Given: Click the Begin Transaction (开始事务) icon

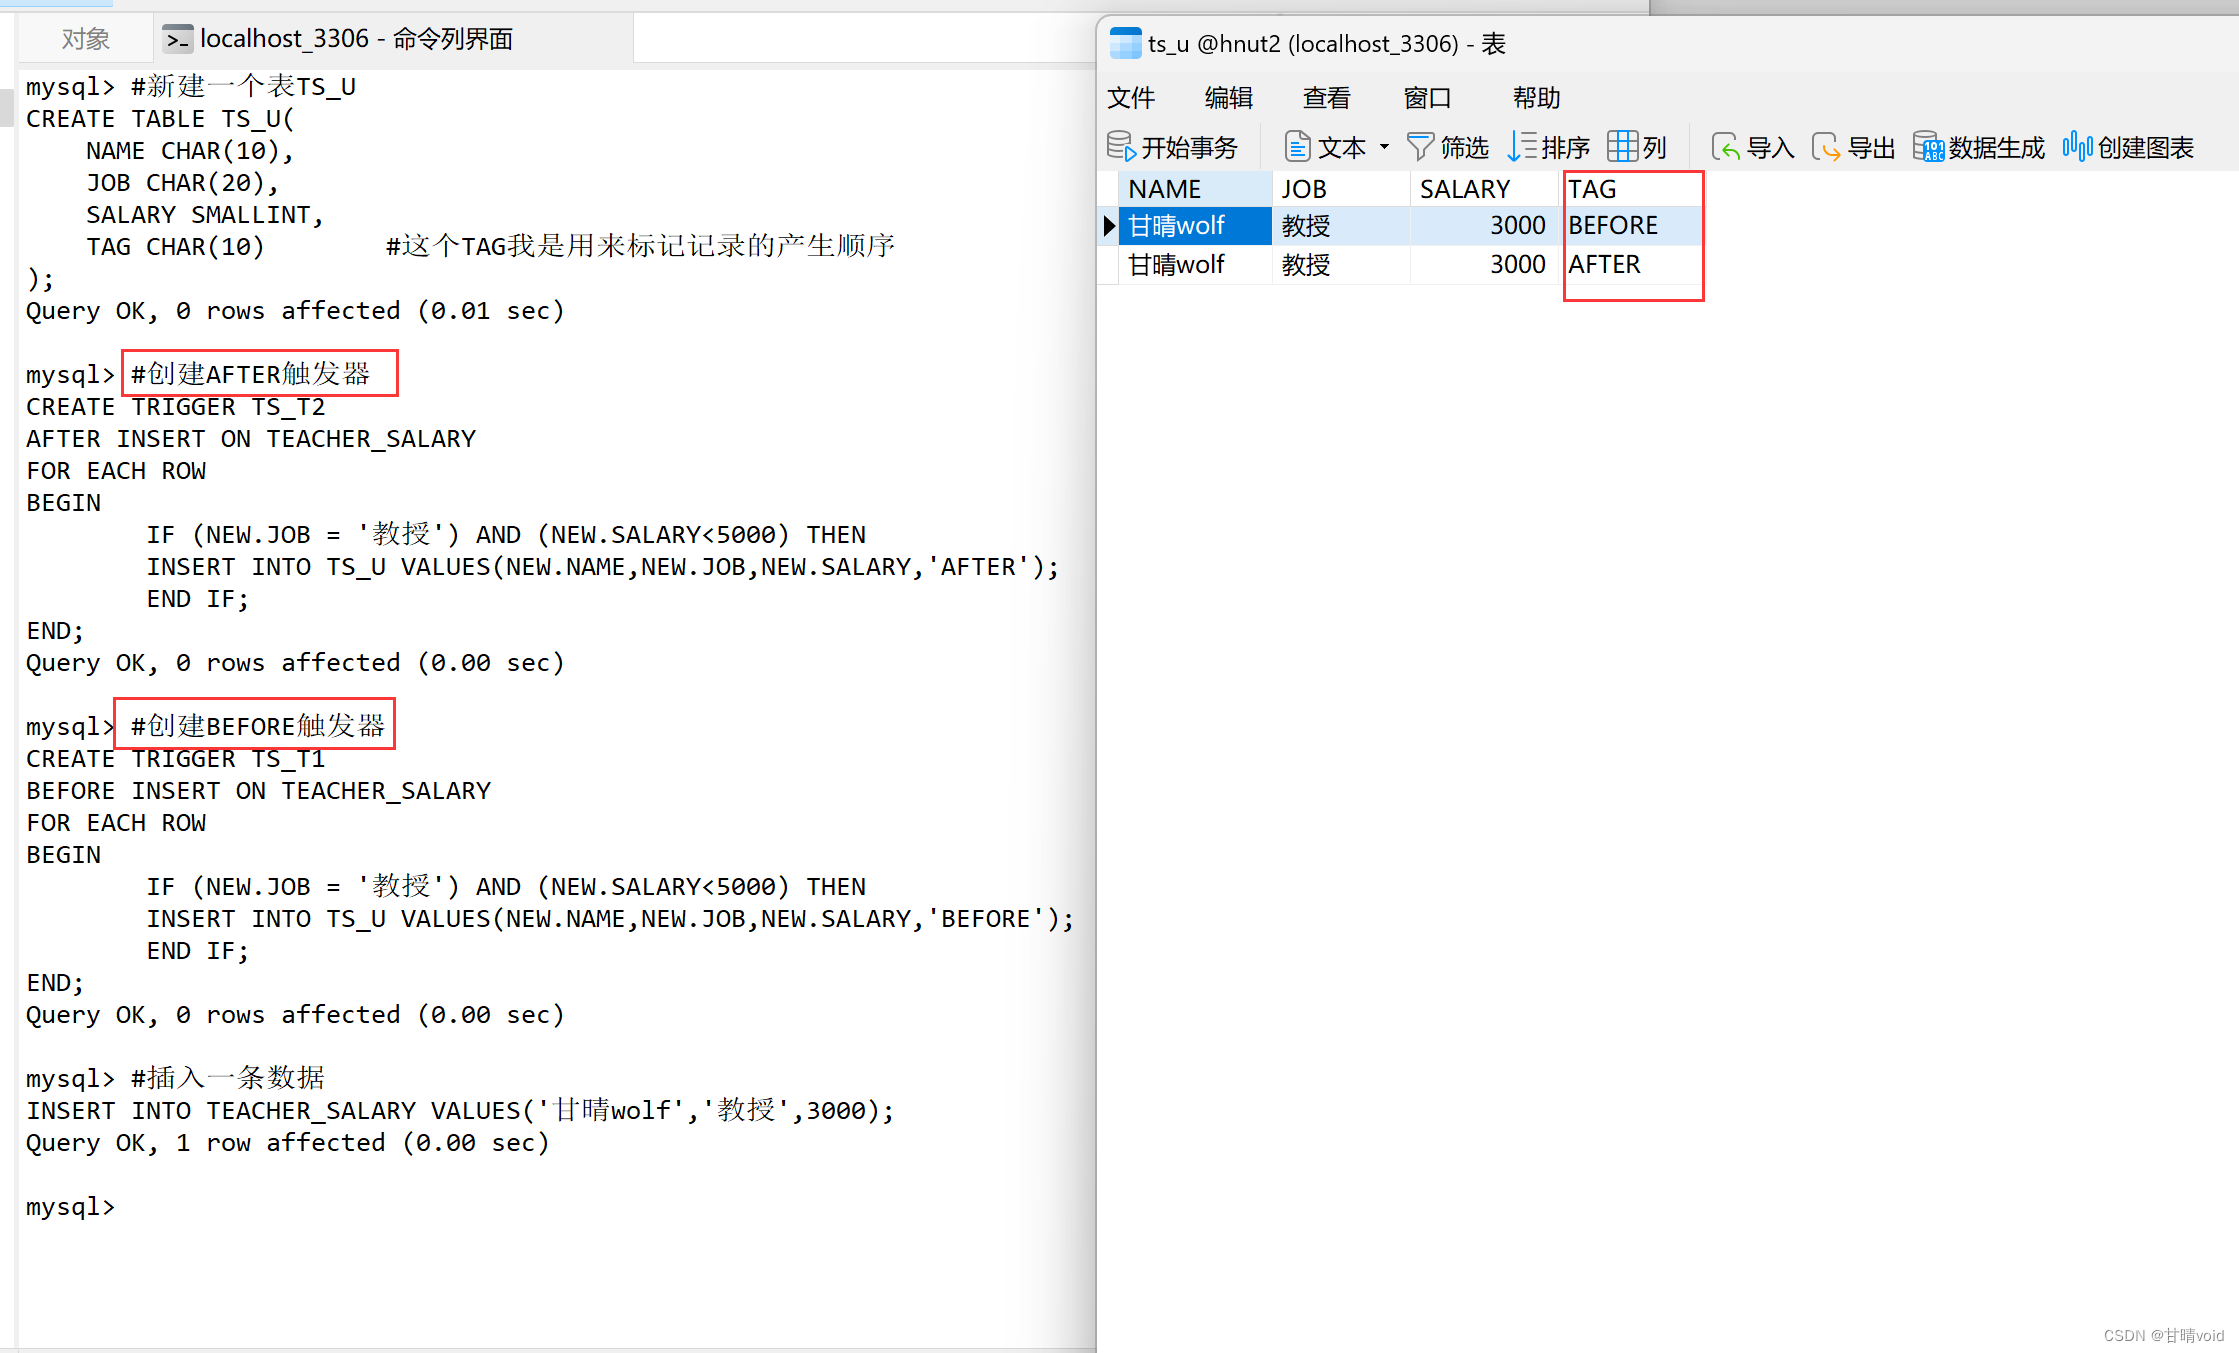Looking at the screenshot, I should [1121, 147].
